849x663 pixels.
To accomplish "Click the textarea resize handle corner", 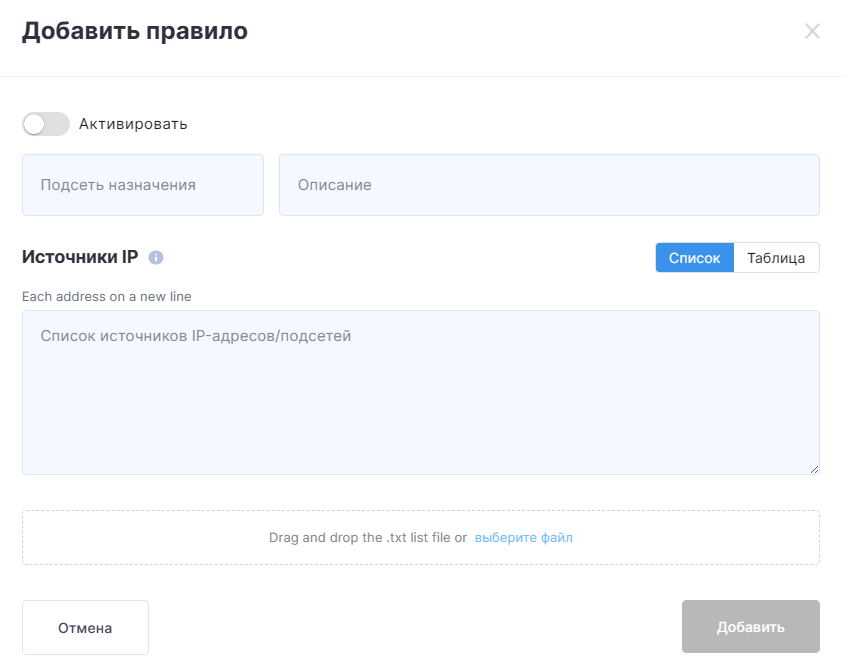I will pyautogui.click(x=814, y=470).
